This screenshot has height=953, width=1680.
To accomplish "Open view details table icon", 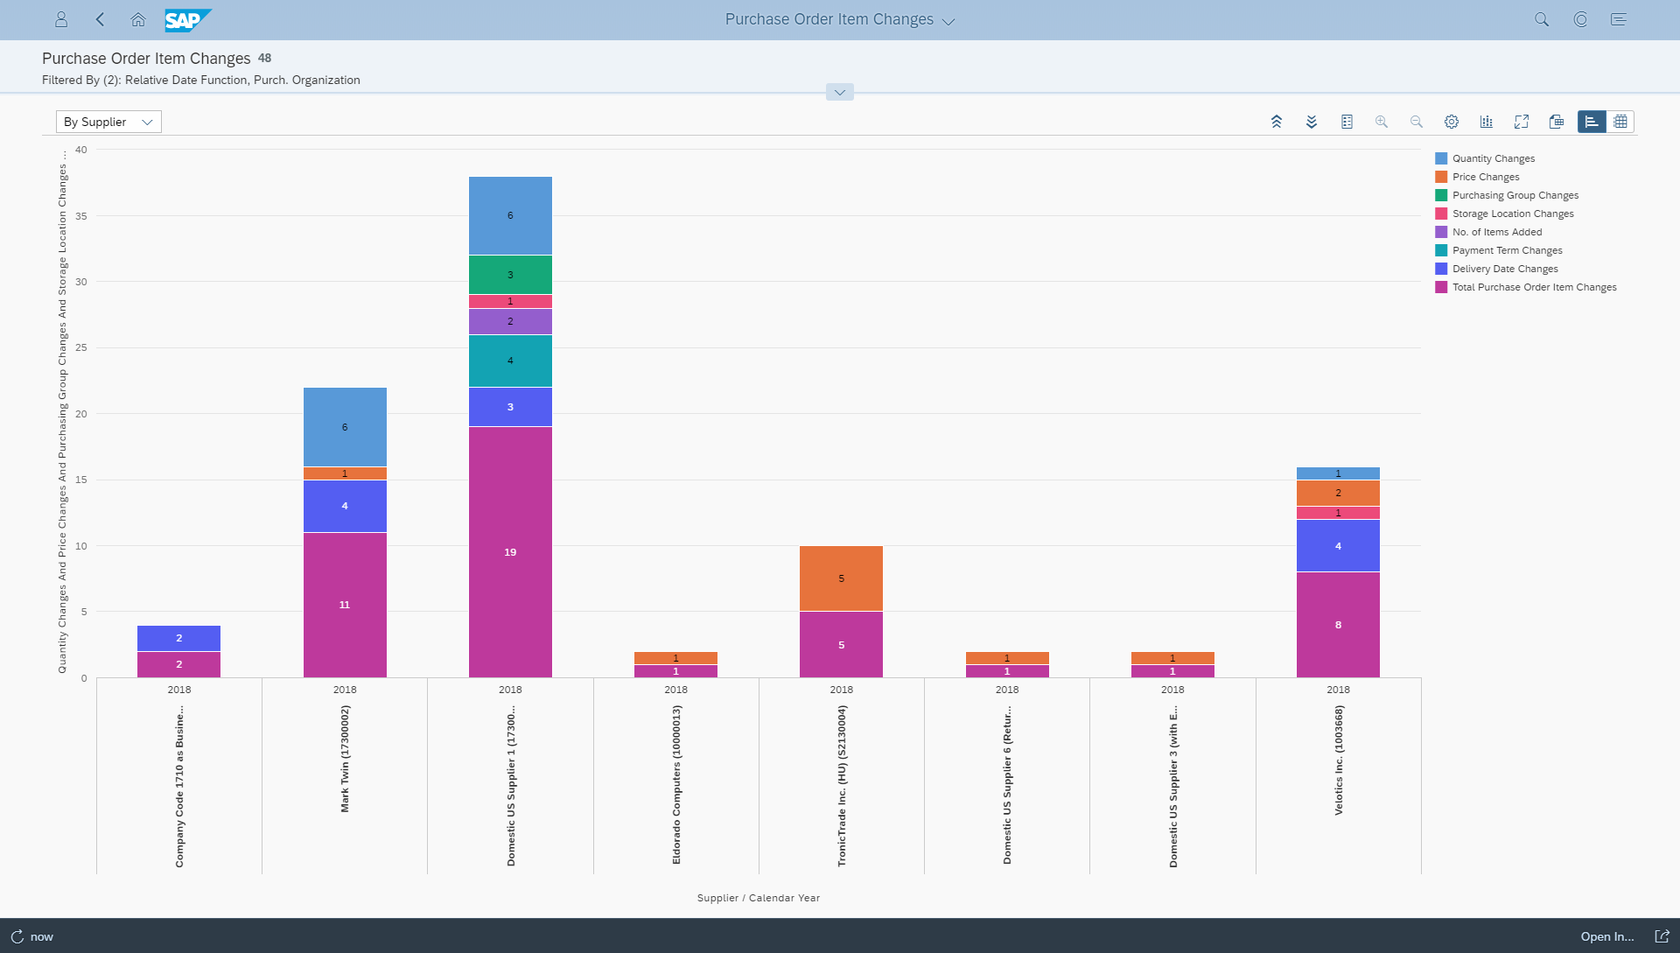I will (x=1556, y=122).
